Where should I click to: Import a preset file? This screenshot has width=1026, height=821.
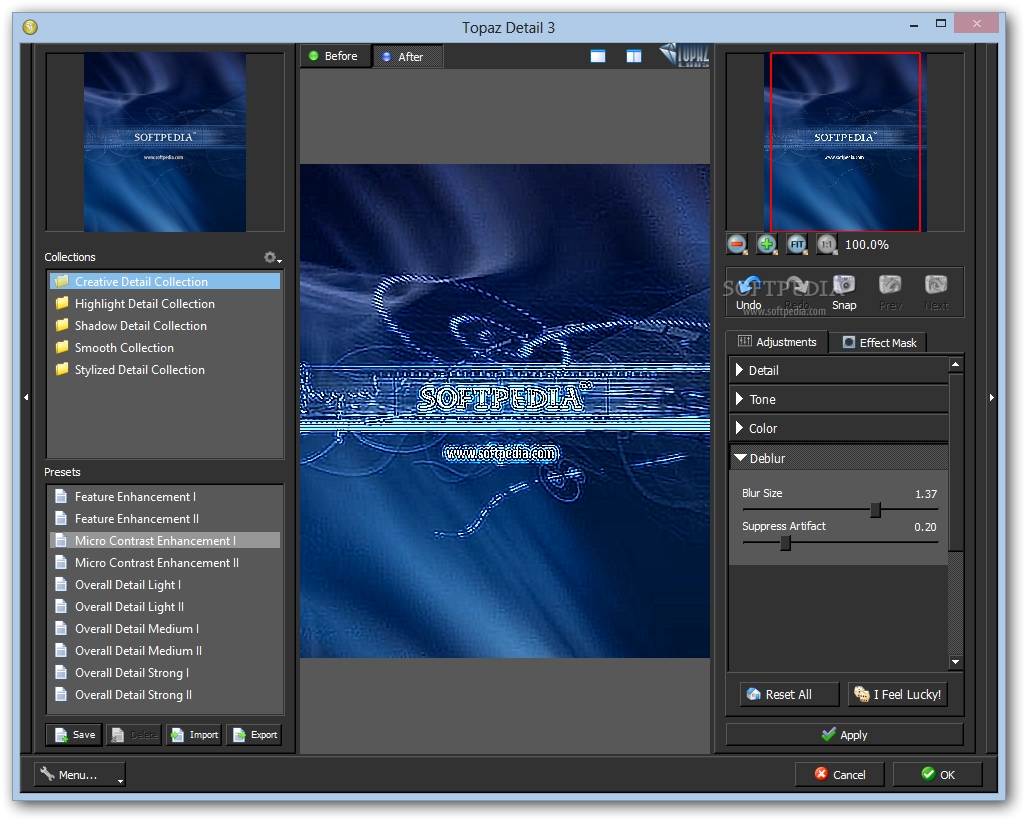(x=194, y=735)
